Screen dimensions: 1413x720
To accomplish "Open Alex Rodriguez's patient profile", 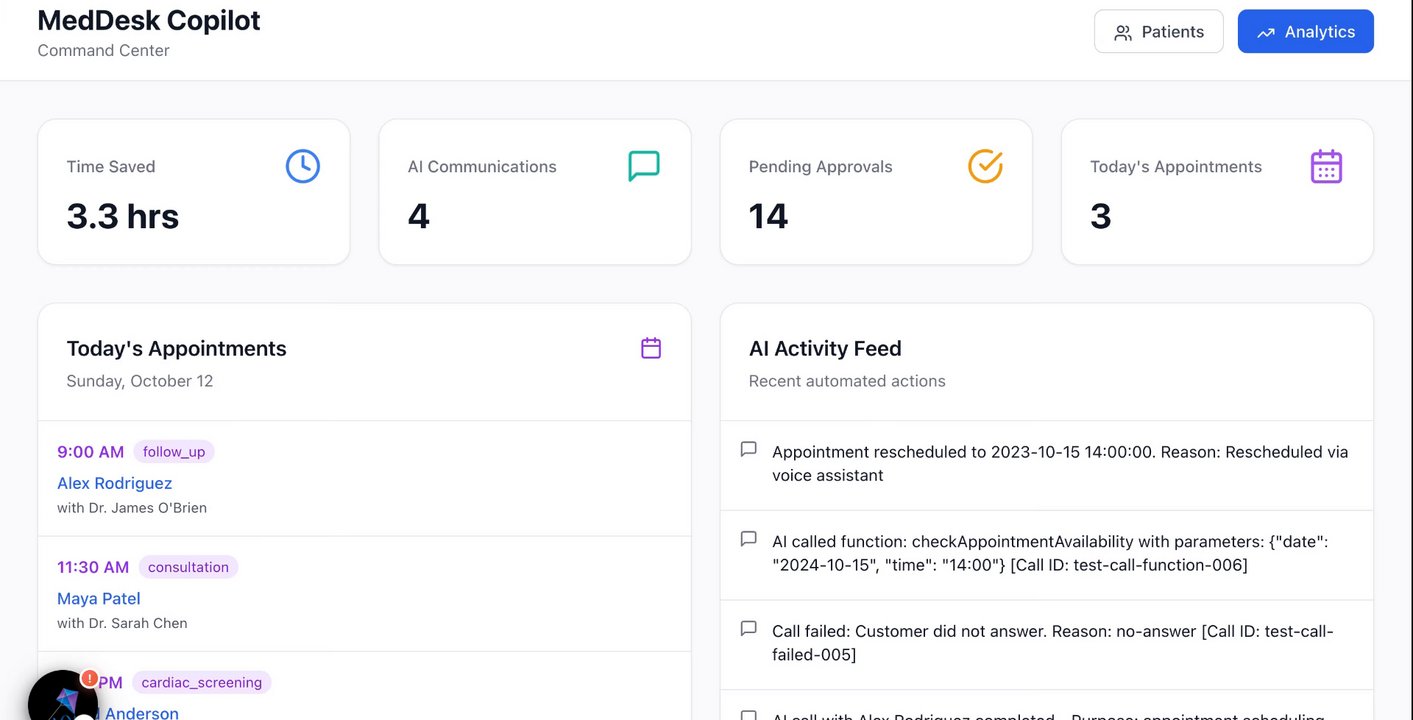I will pyautogui.click(x=115, y=483).
